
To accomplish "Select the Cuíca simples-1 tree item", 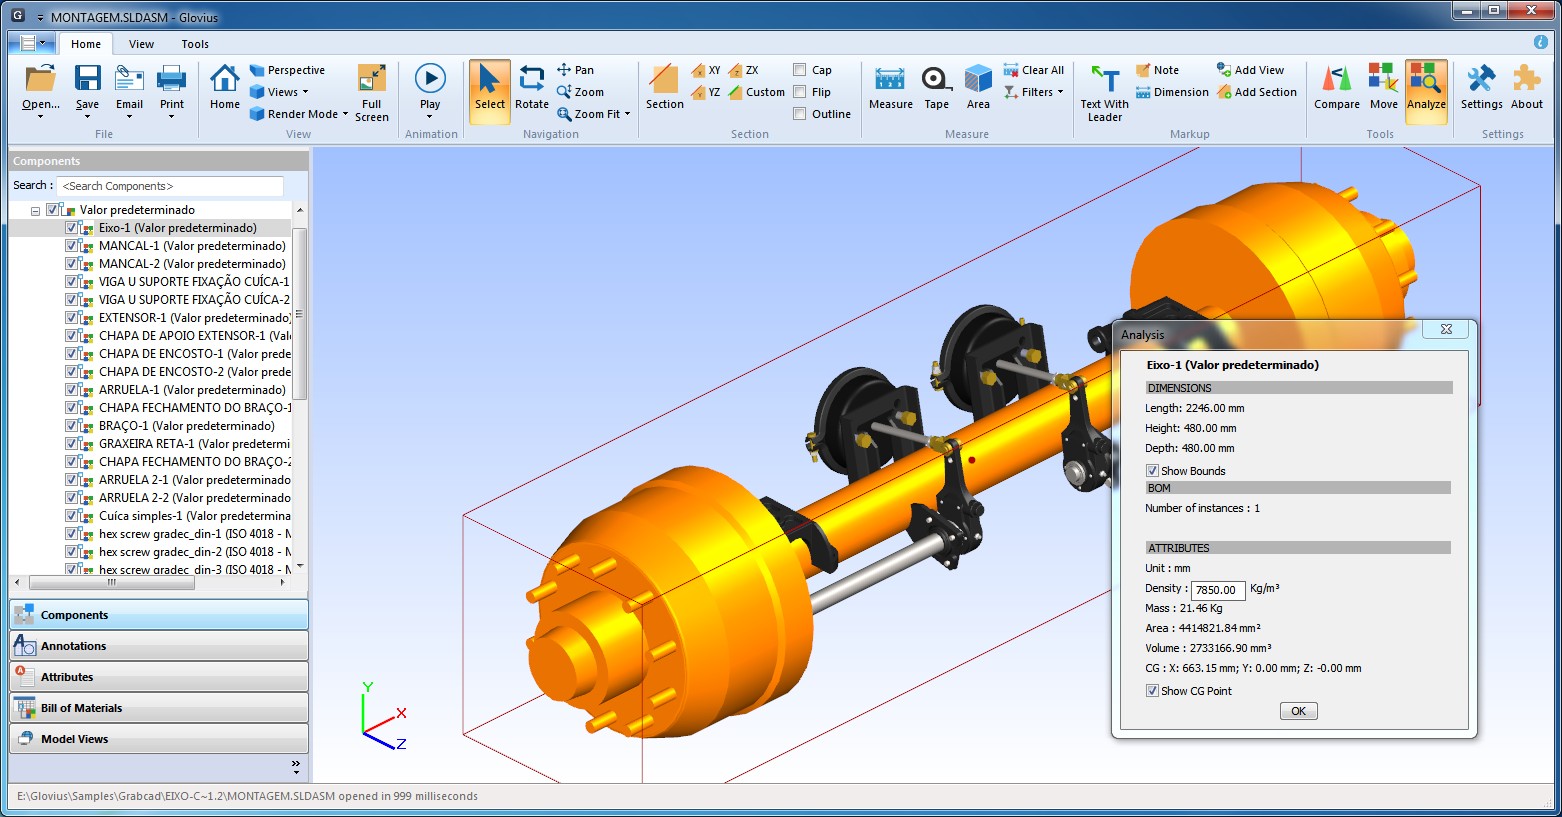I will click(x=194, y=516).
